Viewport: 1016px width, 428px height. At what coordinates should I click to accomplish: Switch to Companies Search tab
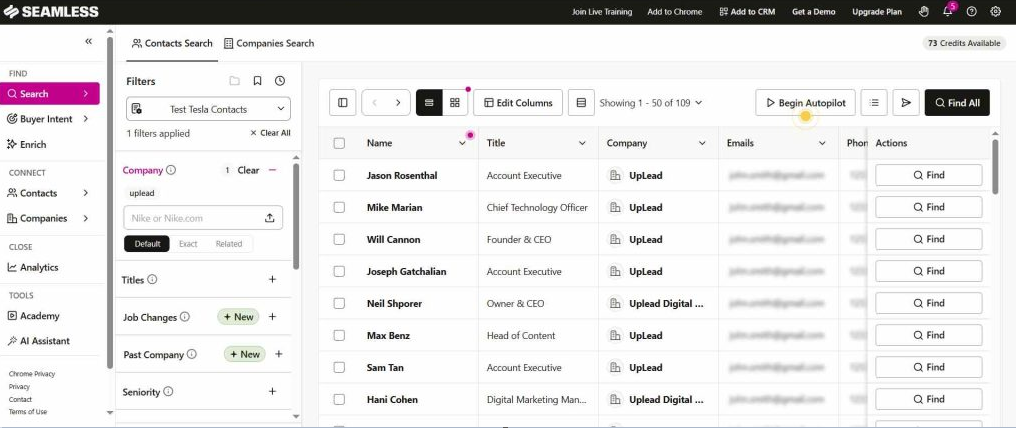tap(269, 43)
